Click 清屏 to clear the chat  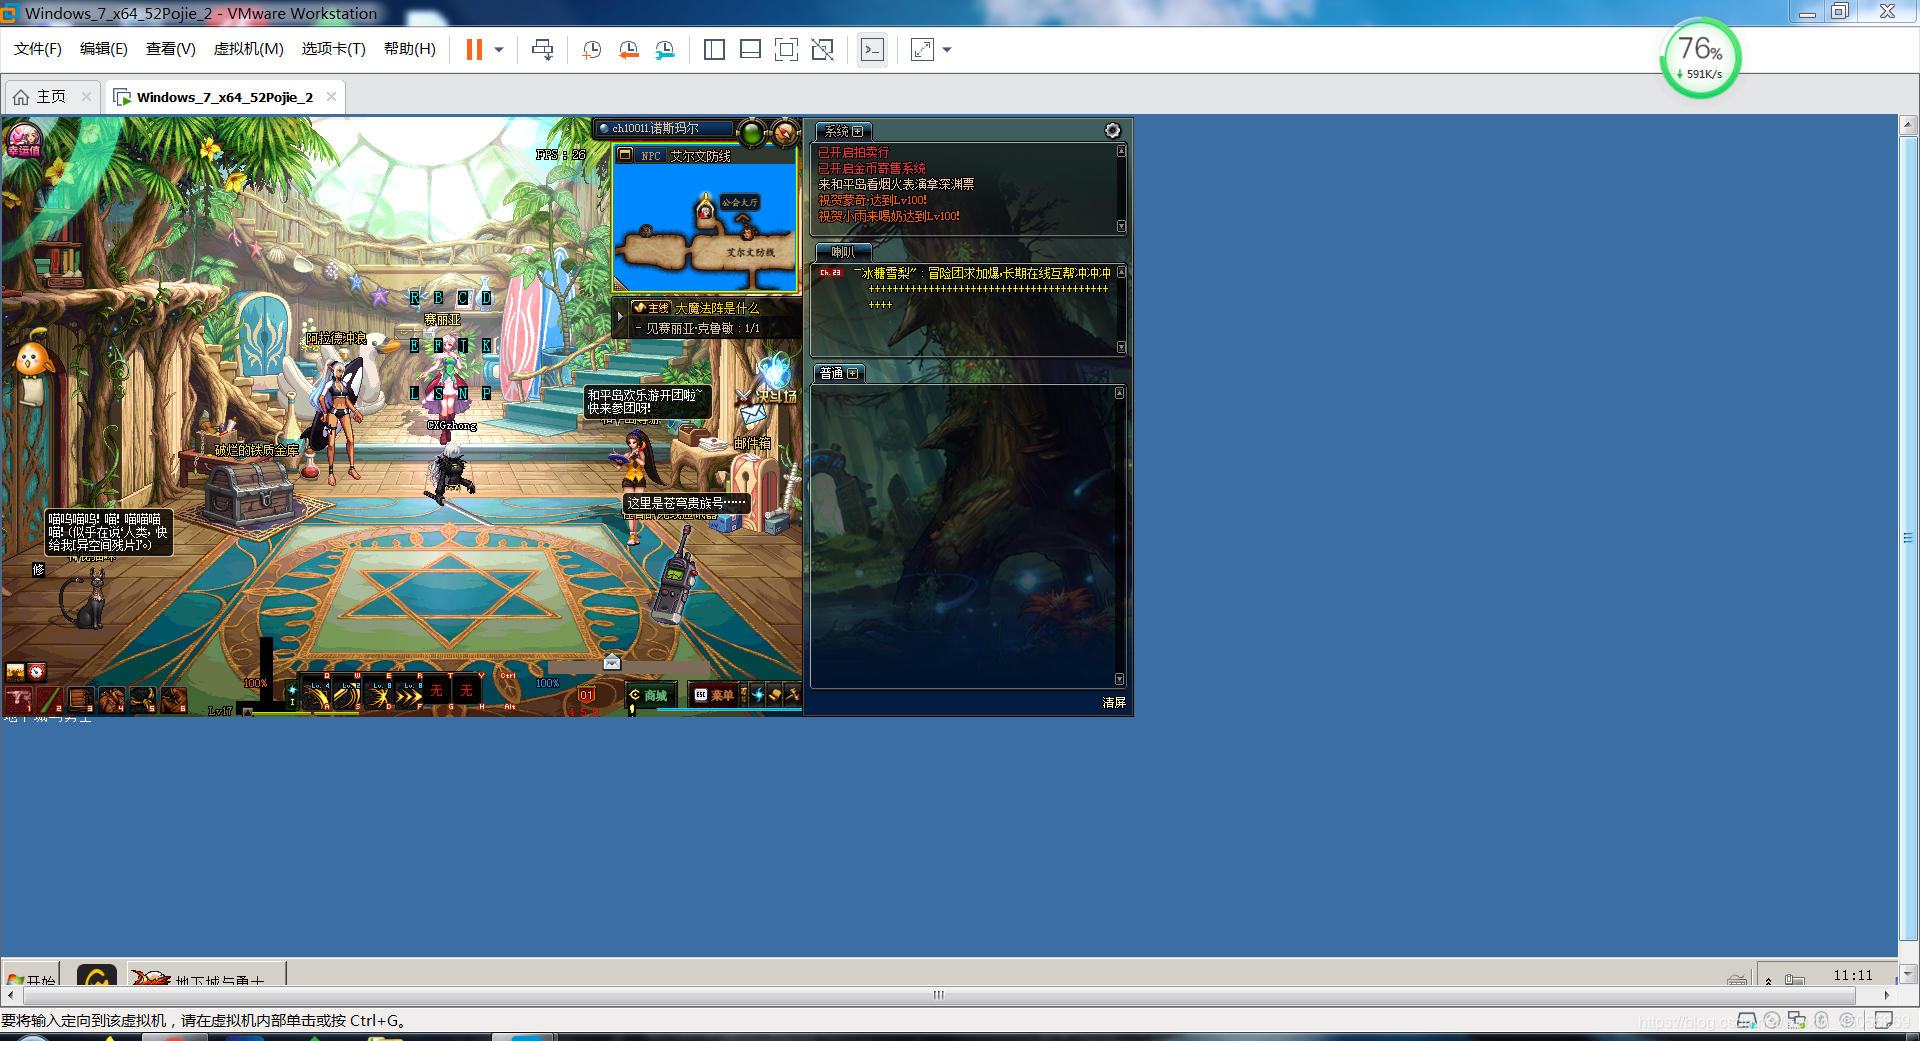tap(1114, 703)
